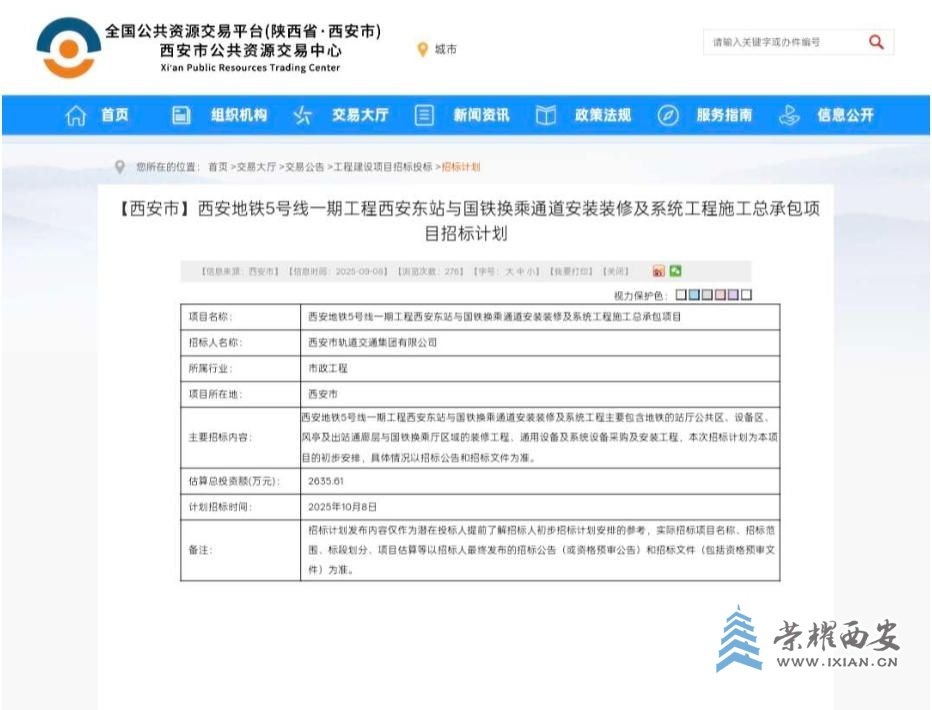Click the 估算总投资额(万元) label cell

click(241, 481)
